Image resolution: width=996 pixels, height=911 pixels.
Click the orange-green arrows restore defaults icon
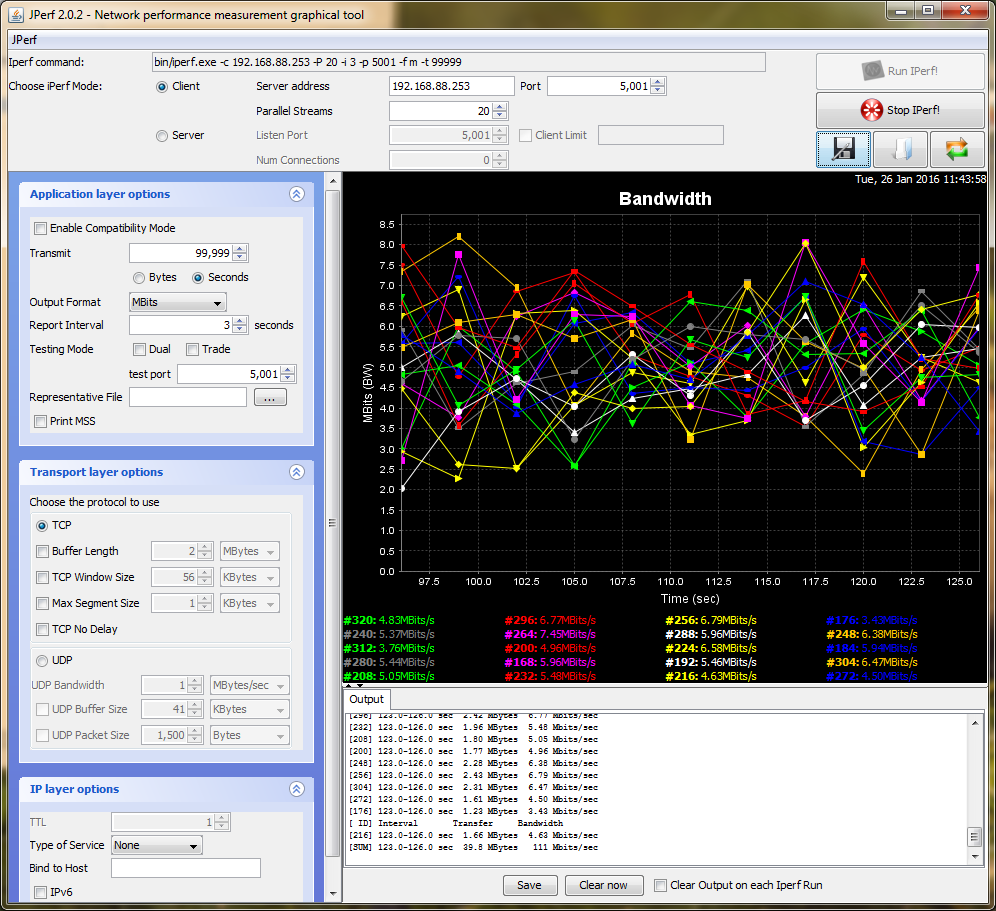click(957, 150)
